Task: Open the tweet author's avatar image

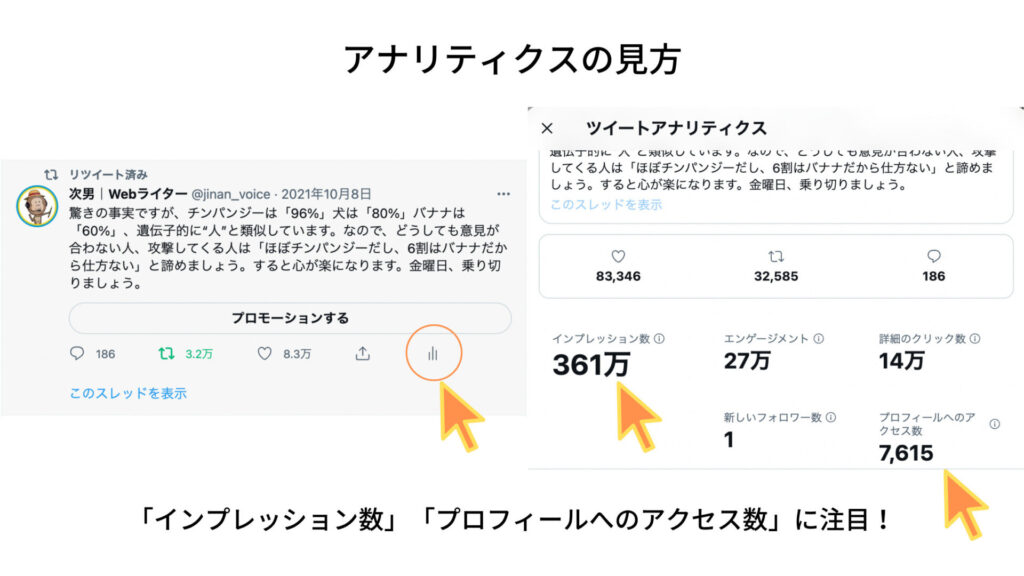Action: pos(37,206)
